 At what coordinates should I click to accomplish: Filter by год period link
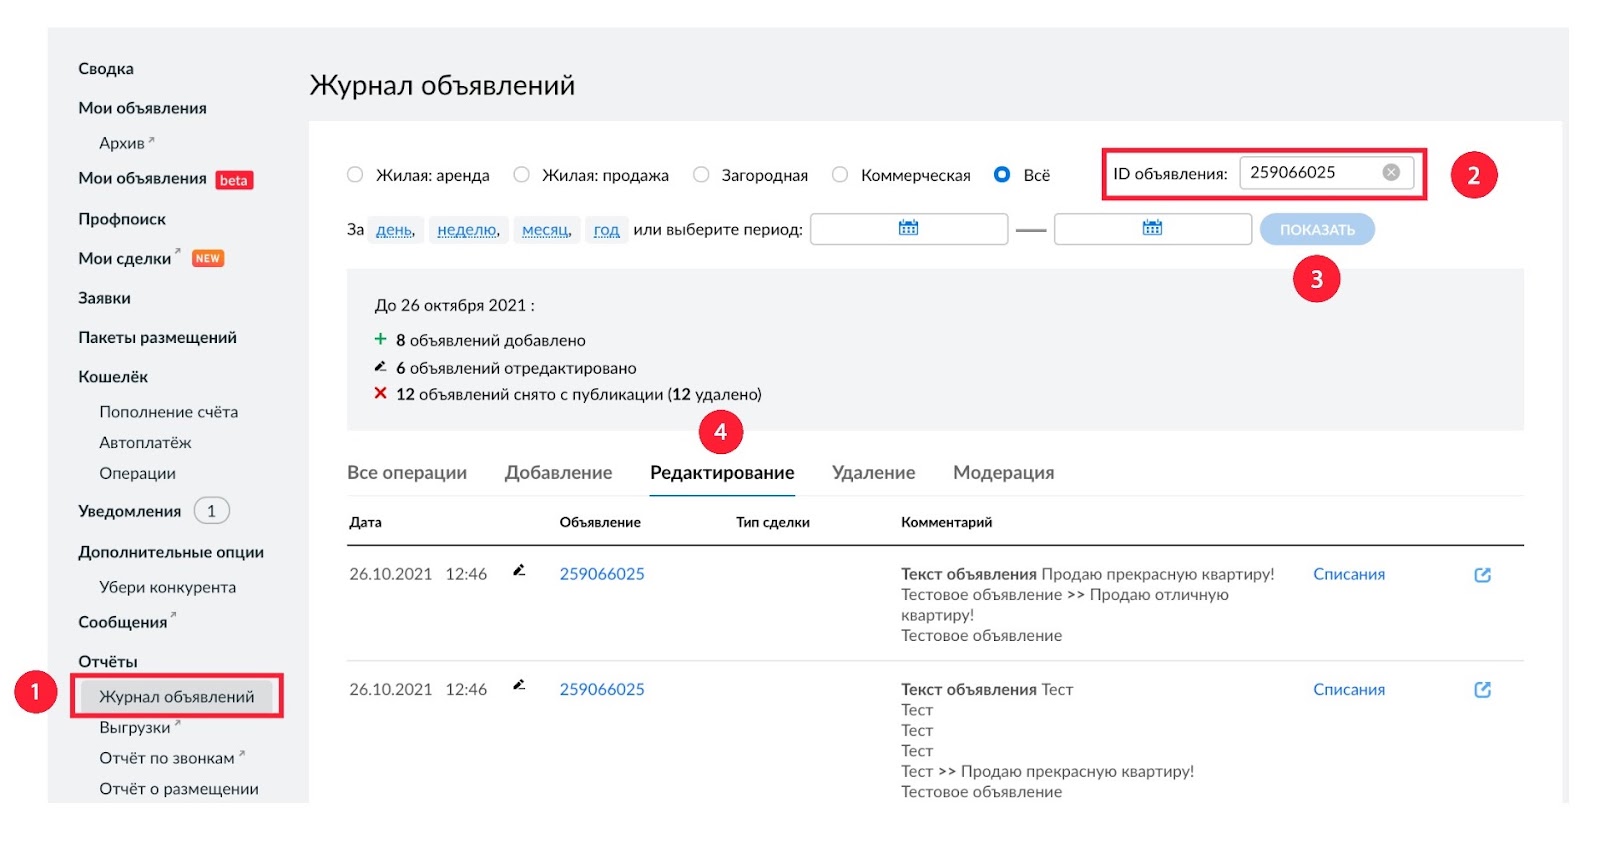(606, 230)
